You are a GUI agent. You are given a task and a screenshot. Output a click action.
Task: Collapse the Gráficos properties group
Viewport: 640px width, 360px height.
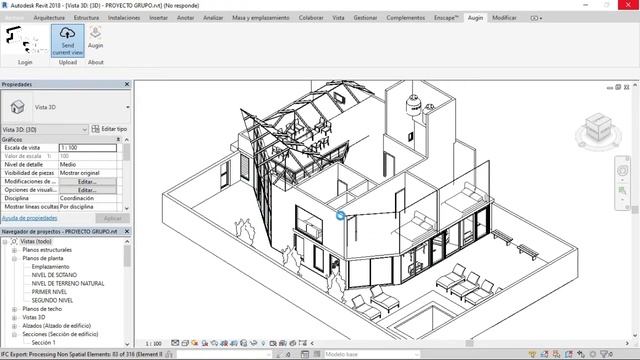[118, 140]
